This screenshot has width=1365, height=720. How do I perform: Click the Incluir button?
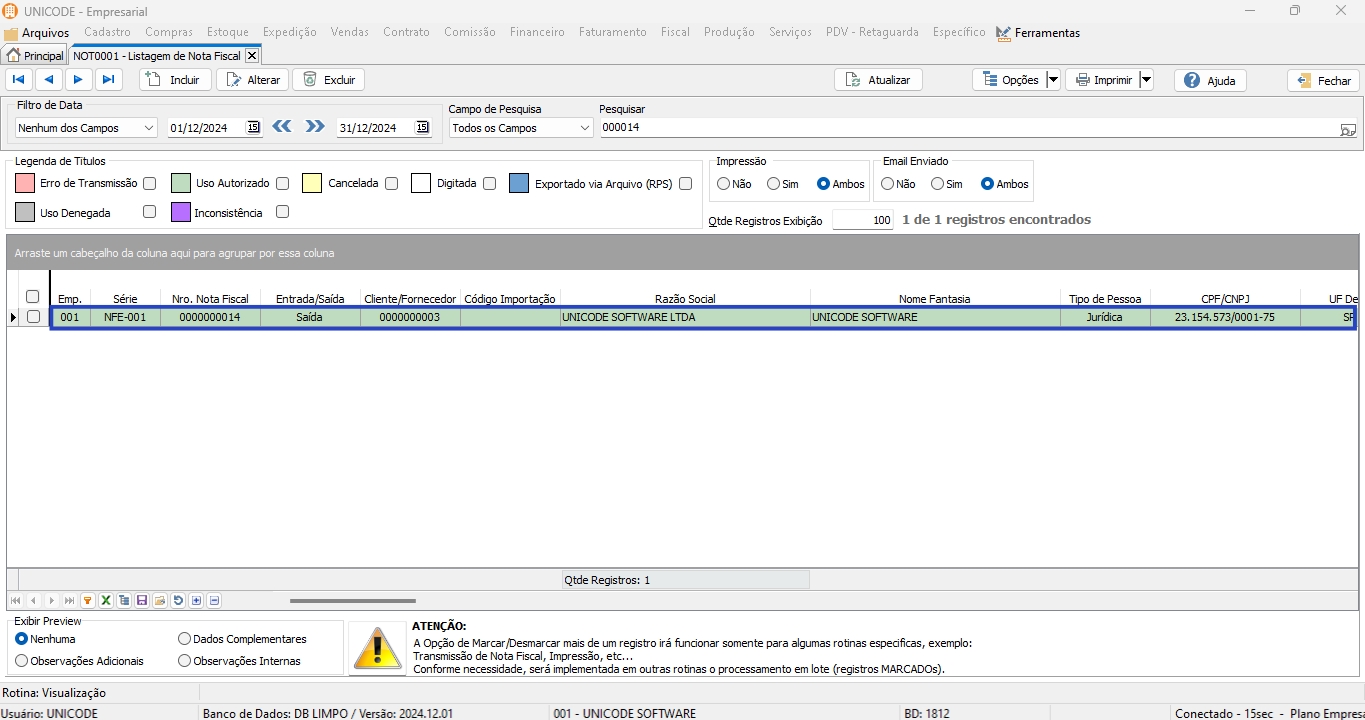175,80
